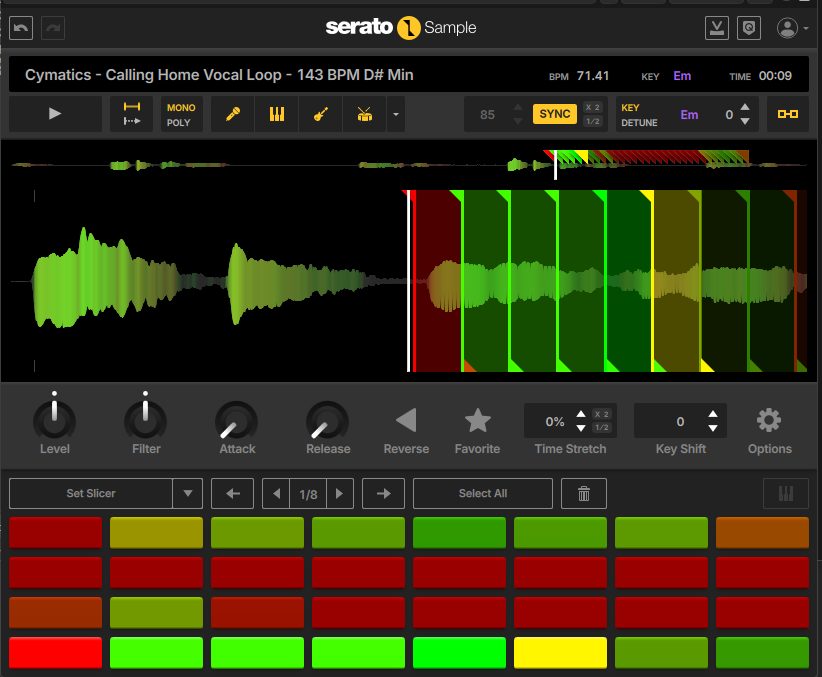This screenshot has width=822, height=677.
Task: Click the sample title text
Action: point(219,75)
